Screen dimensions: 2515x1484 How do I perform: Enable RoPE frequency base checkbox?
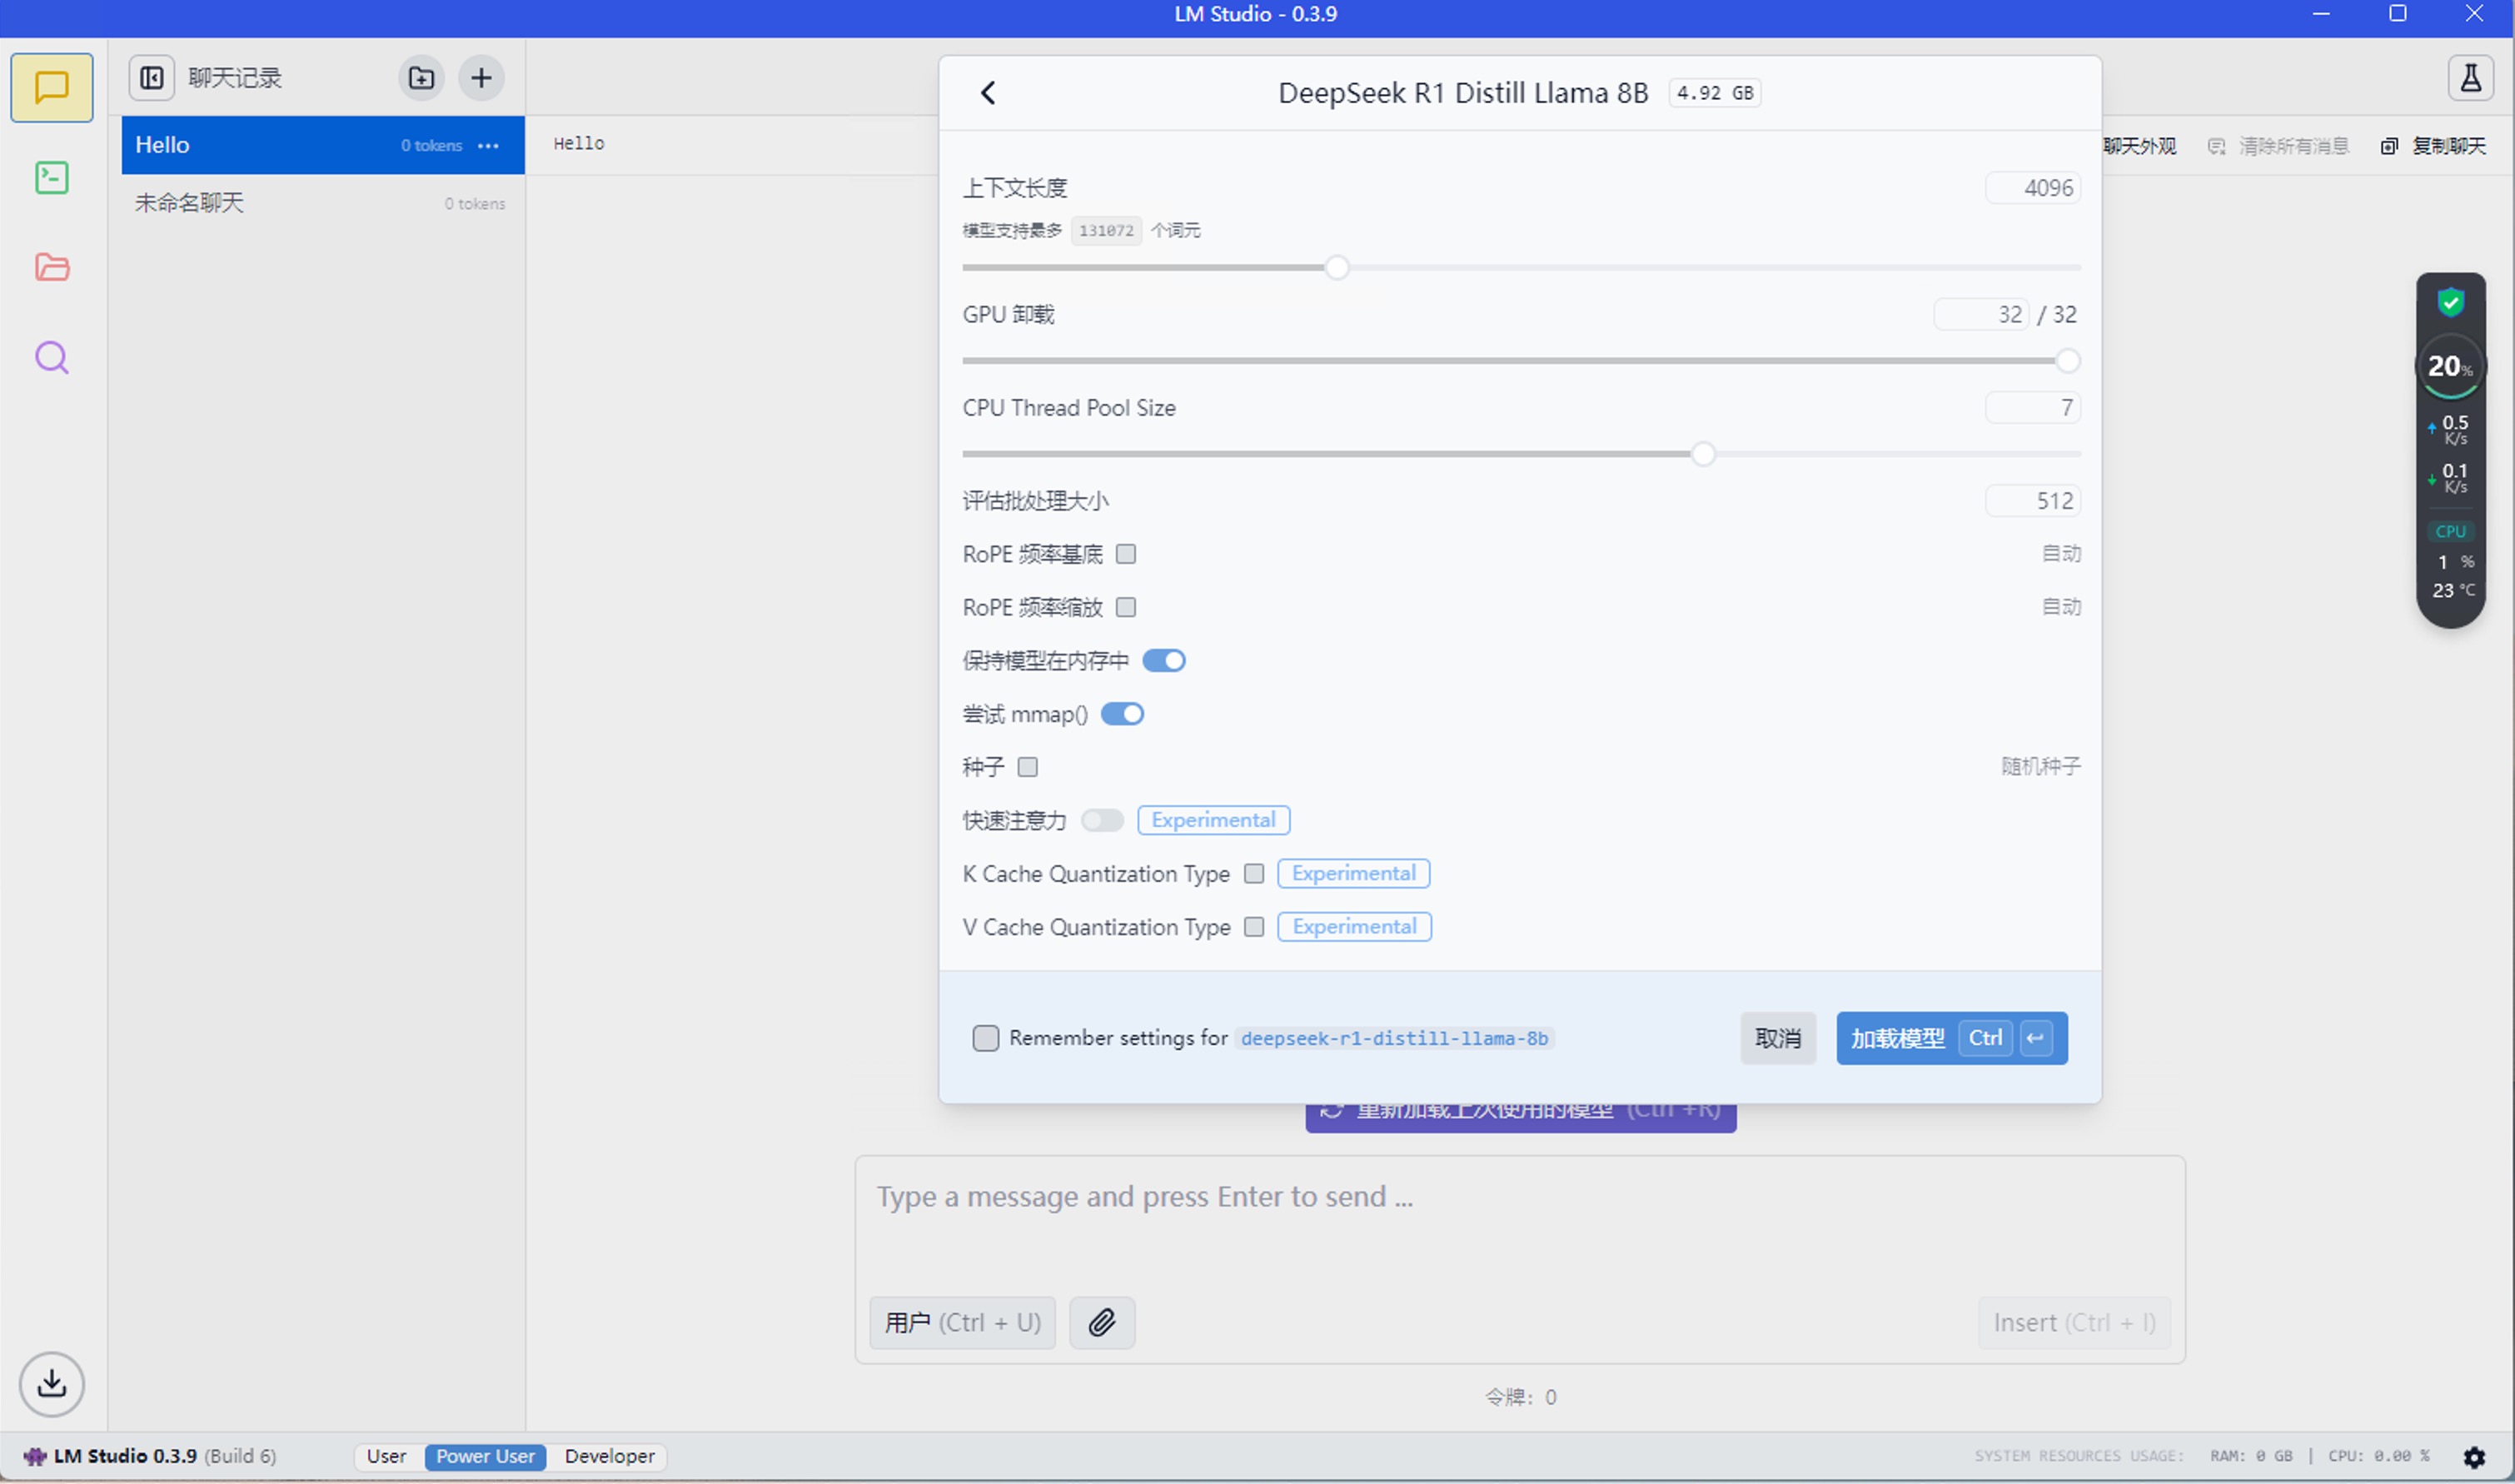pyautogui.click(x=1126, y=554)
